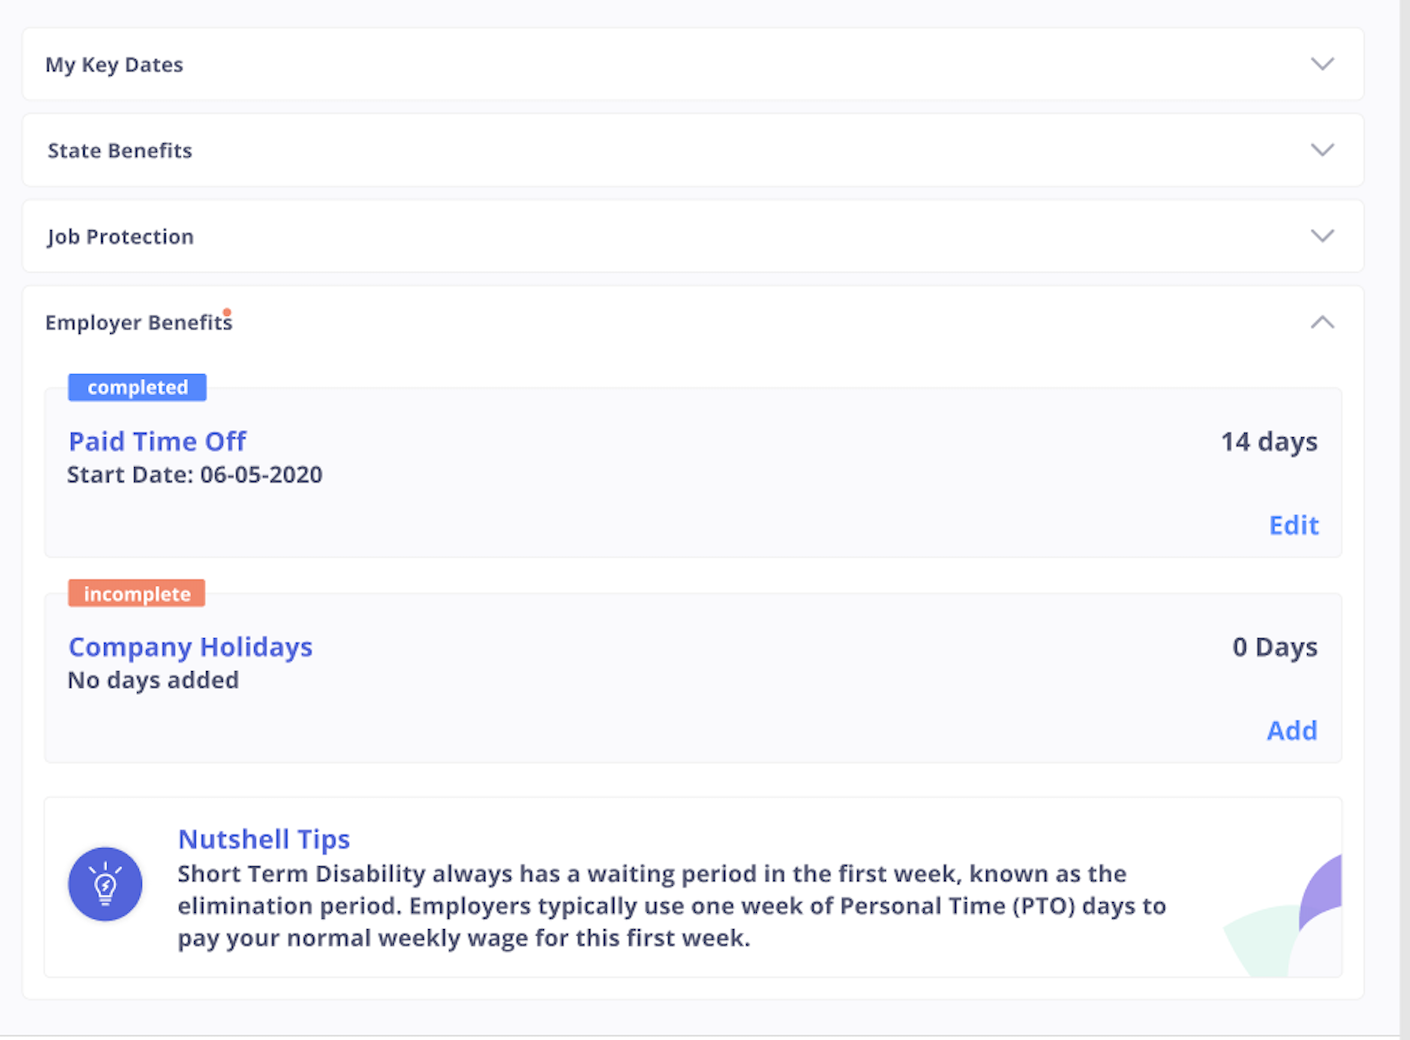Open the Paid Time Off link
This screenshot has width=1410, height=1040.
pyautogui.click(x=157, y=441)
